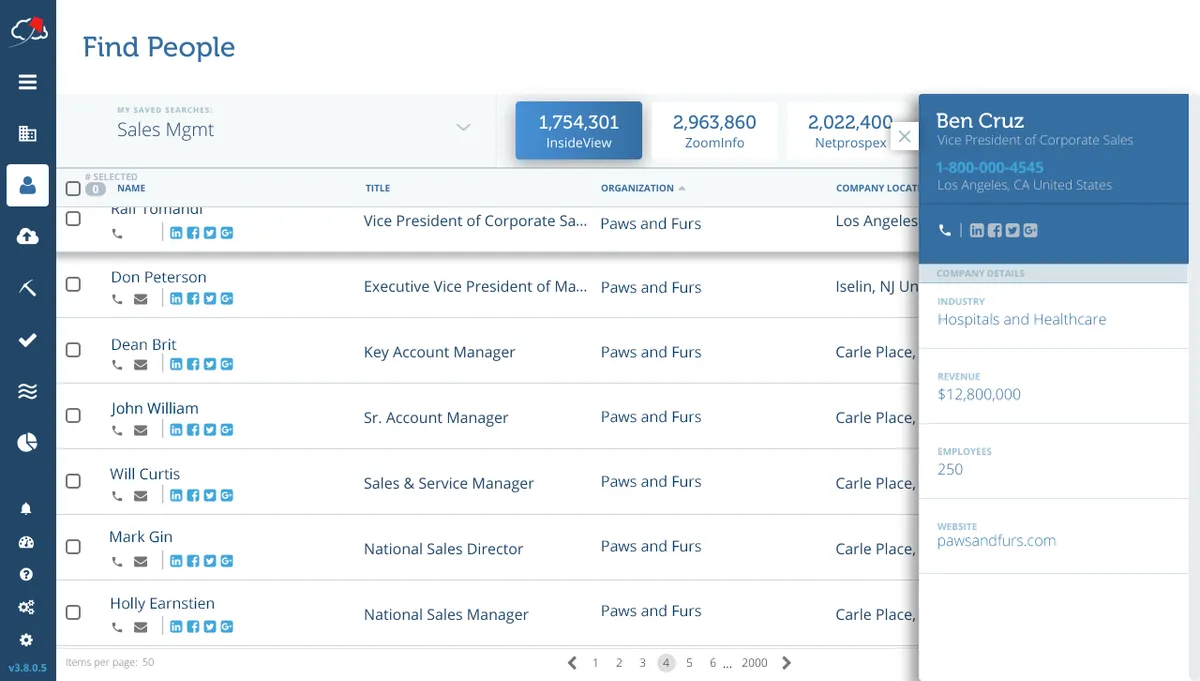1200x681 pixels.
Task: Go to page 6
Action: (713, 663)
